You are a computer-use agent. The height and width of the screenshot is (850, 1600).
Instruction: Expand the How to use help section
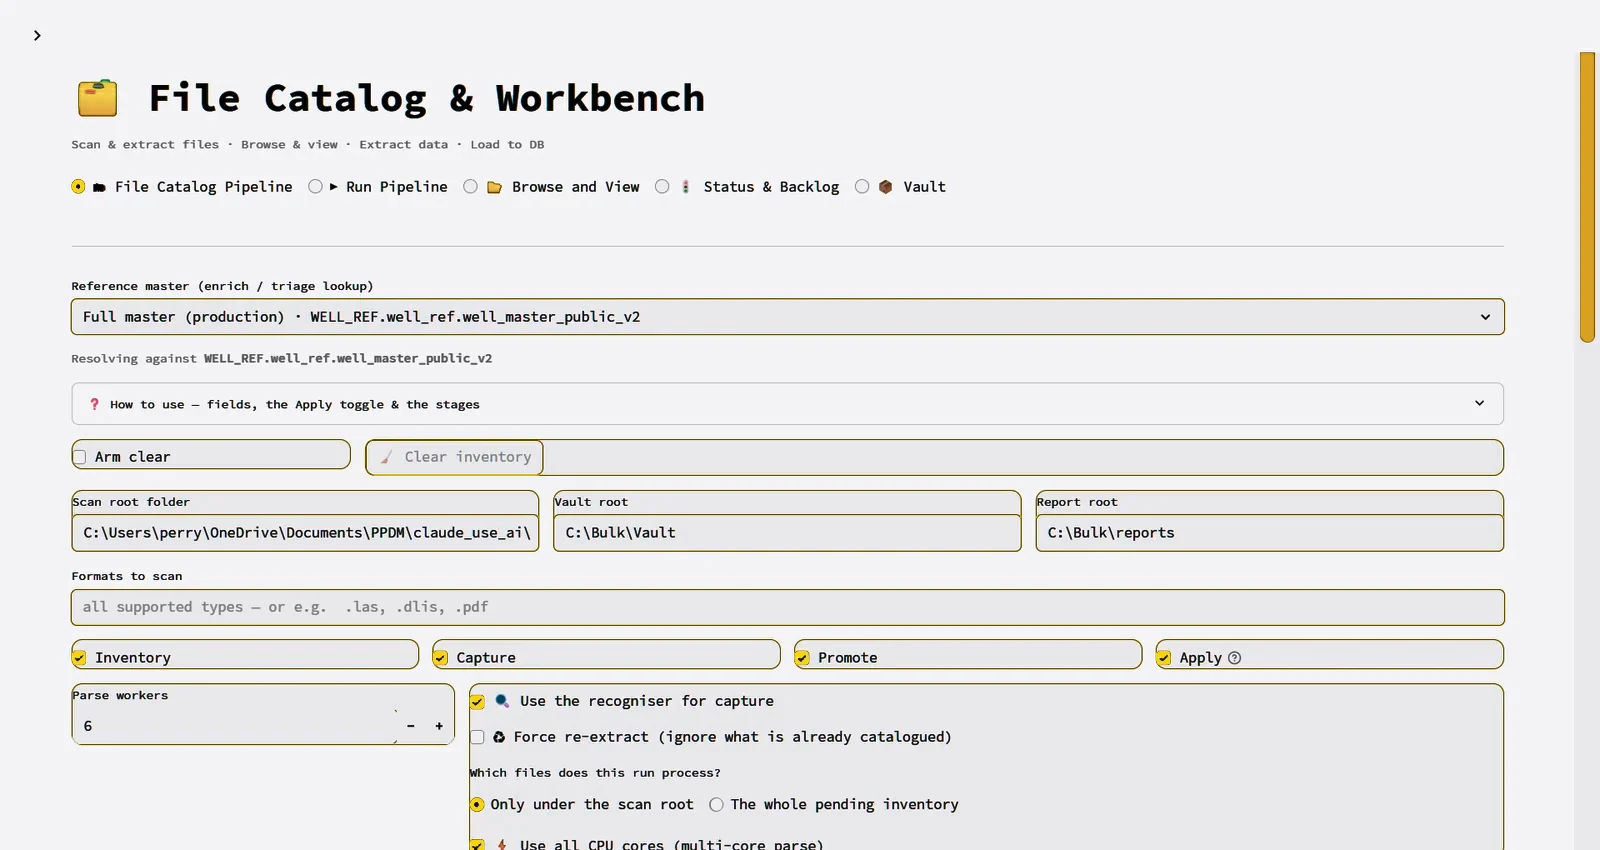click(x=788, y=404)
